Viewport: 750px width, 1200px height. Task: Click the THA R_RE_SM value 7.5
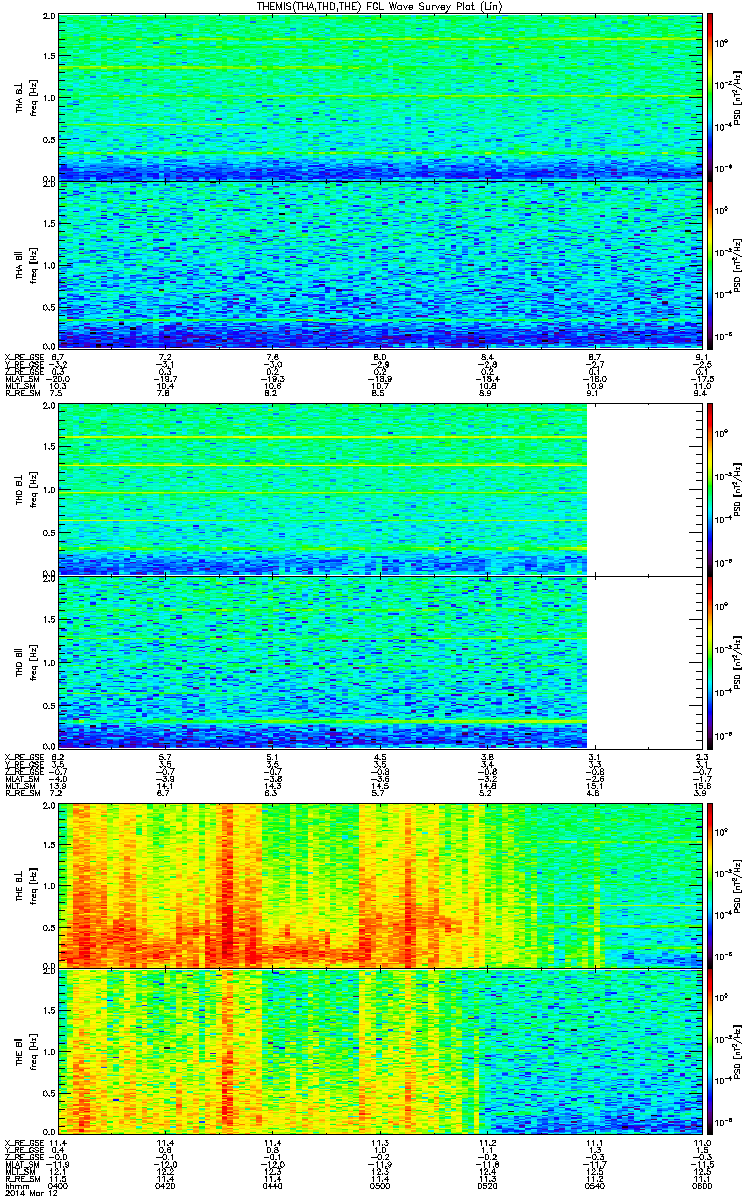[58, 394]
